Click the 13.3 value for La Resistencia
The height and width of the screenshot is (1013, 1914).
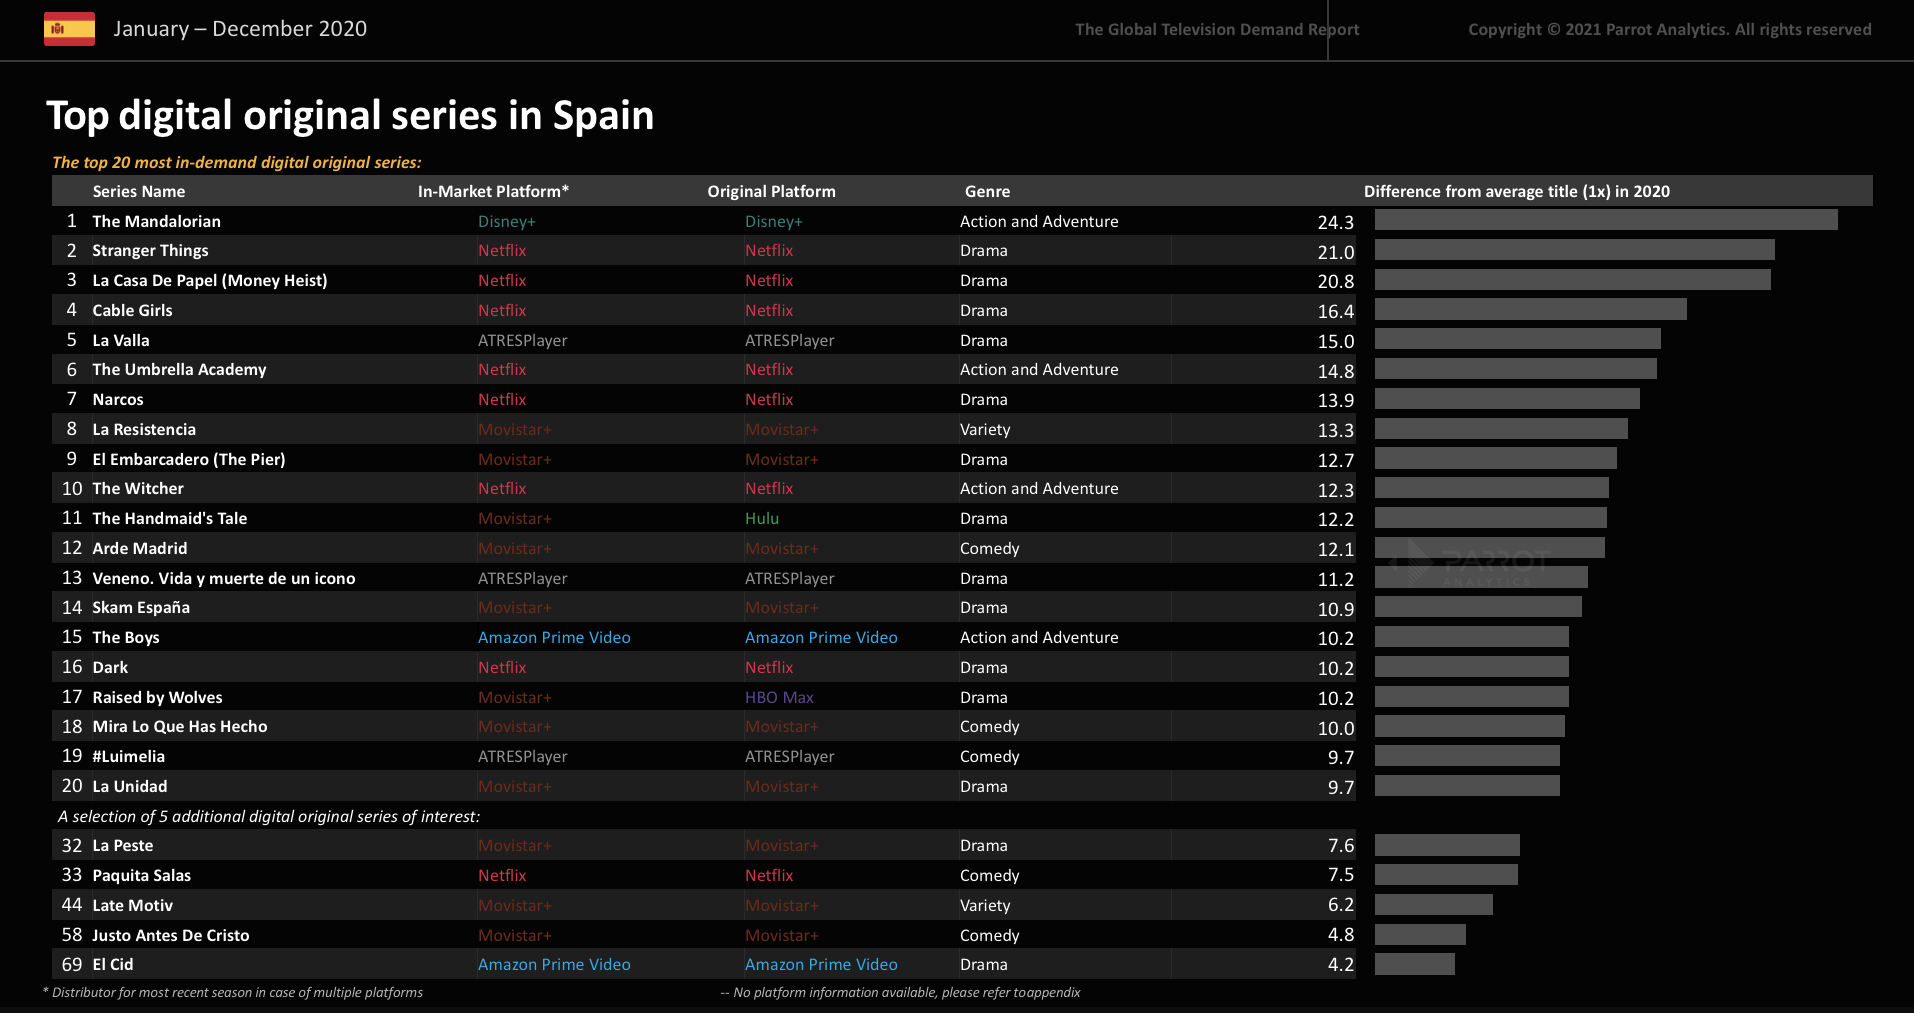[x=1335, y=431]
